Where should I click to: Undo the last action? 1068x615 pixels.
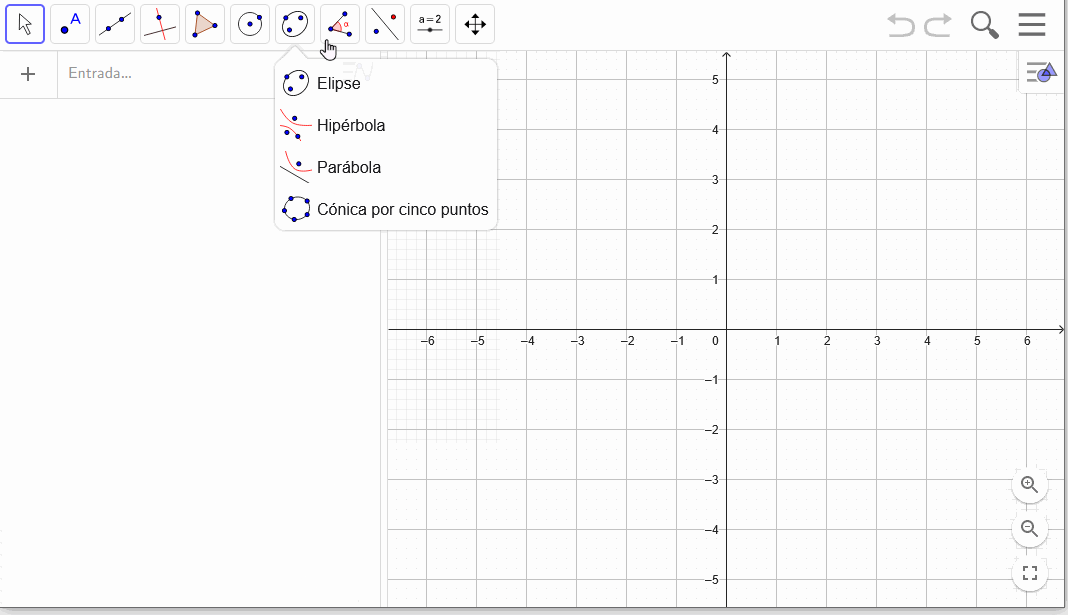(900, 25)
